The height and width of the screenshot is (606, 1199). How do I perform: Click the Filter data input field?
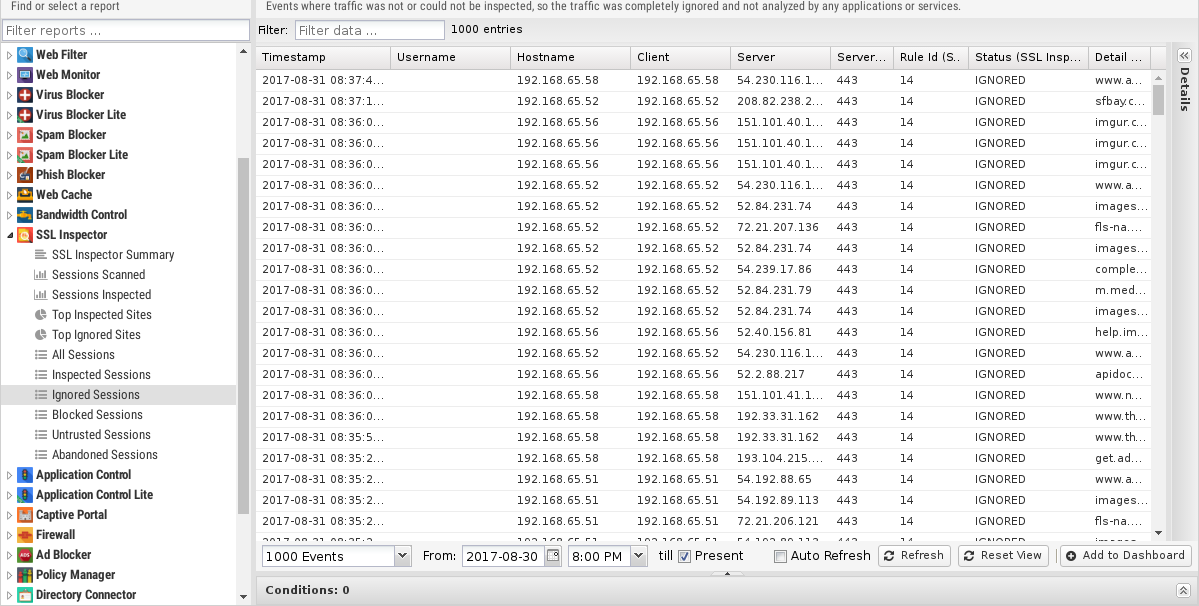coord(369,31)
